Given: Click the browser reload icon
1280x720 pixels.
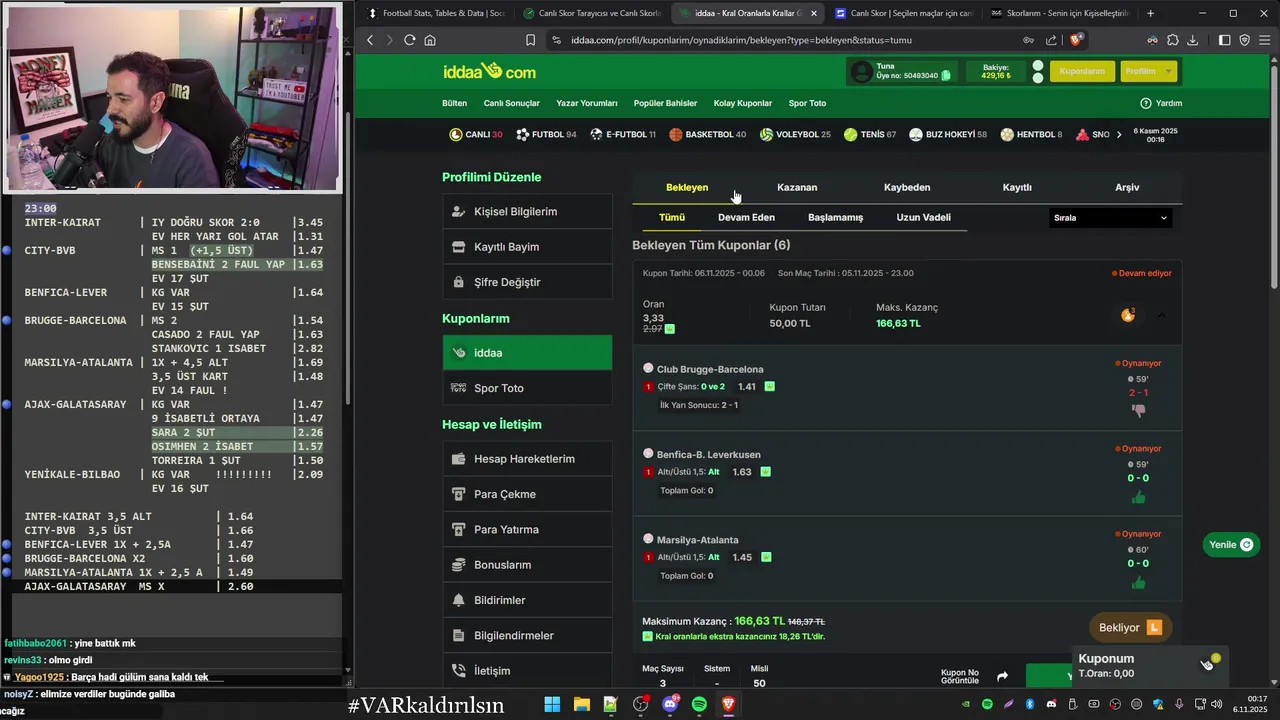Looking at the screenshot, I should (x=409, y=40).
